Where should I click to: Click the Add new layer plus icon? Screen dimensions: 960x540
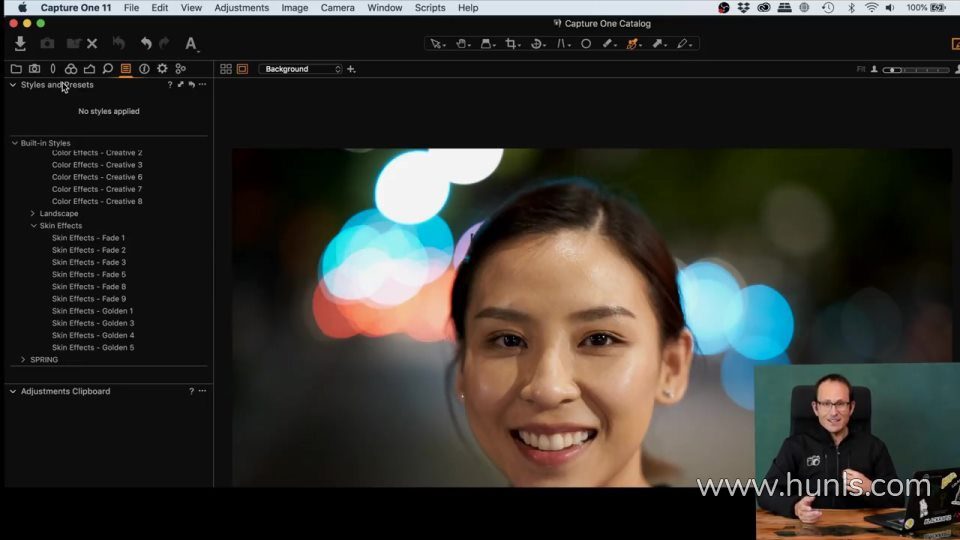tap(351, 69)
